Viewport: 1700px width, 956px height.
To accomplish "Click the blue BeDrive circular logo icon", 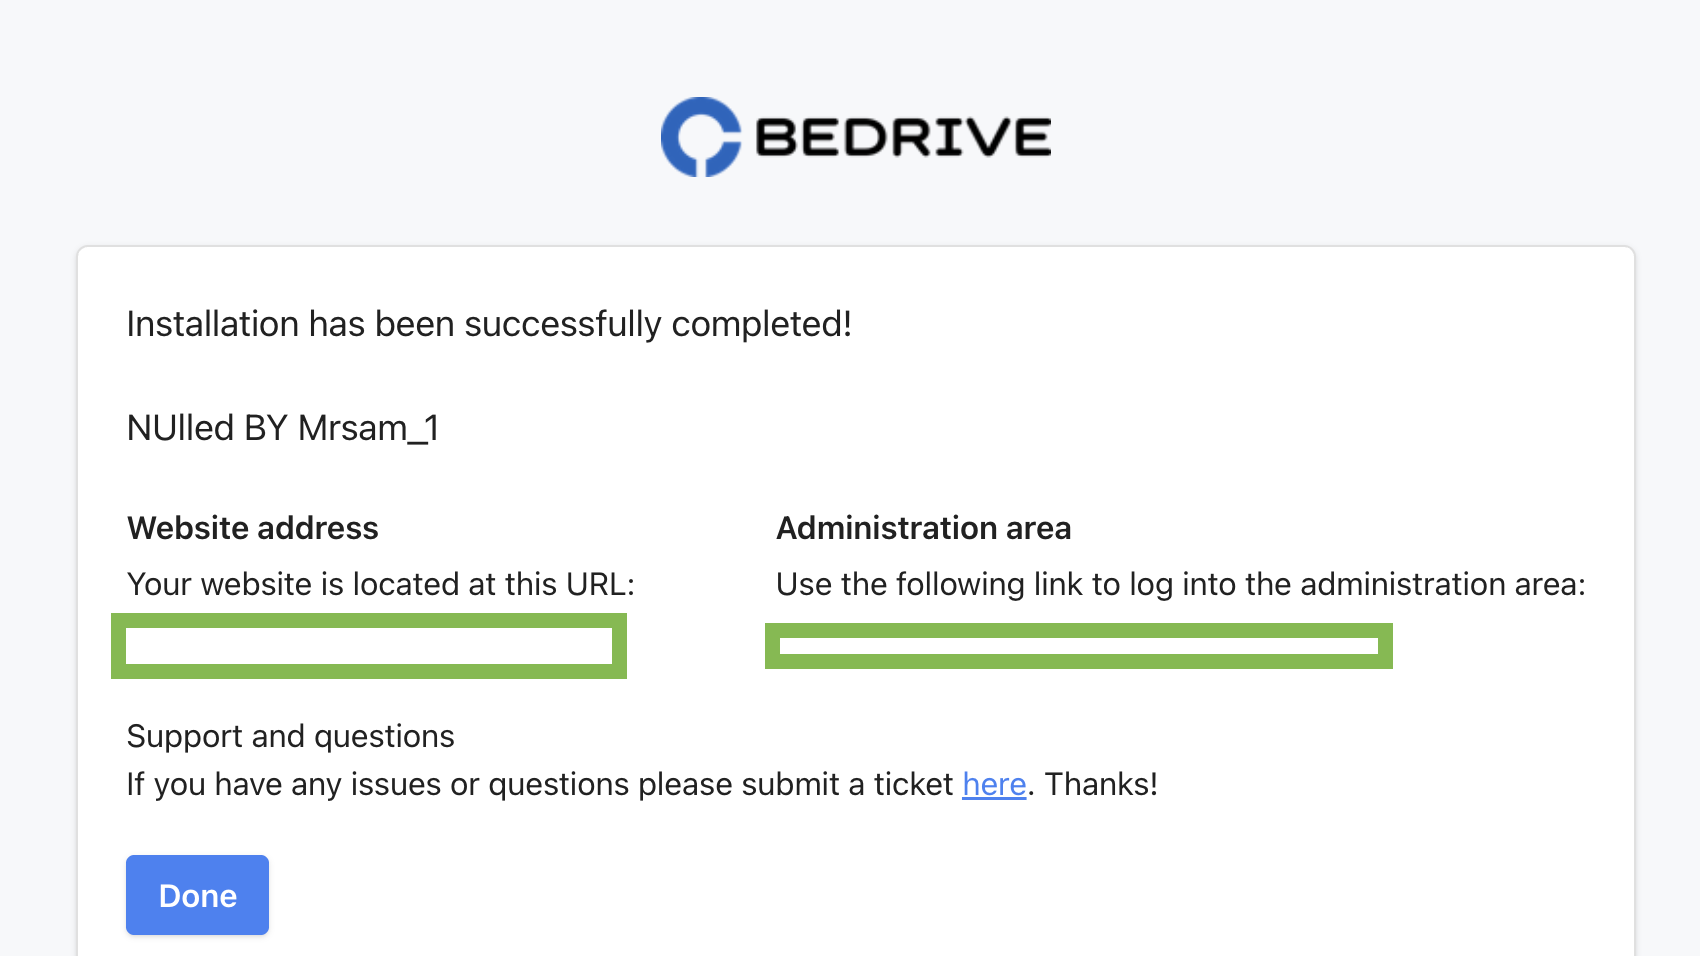I will 701,137.
